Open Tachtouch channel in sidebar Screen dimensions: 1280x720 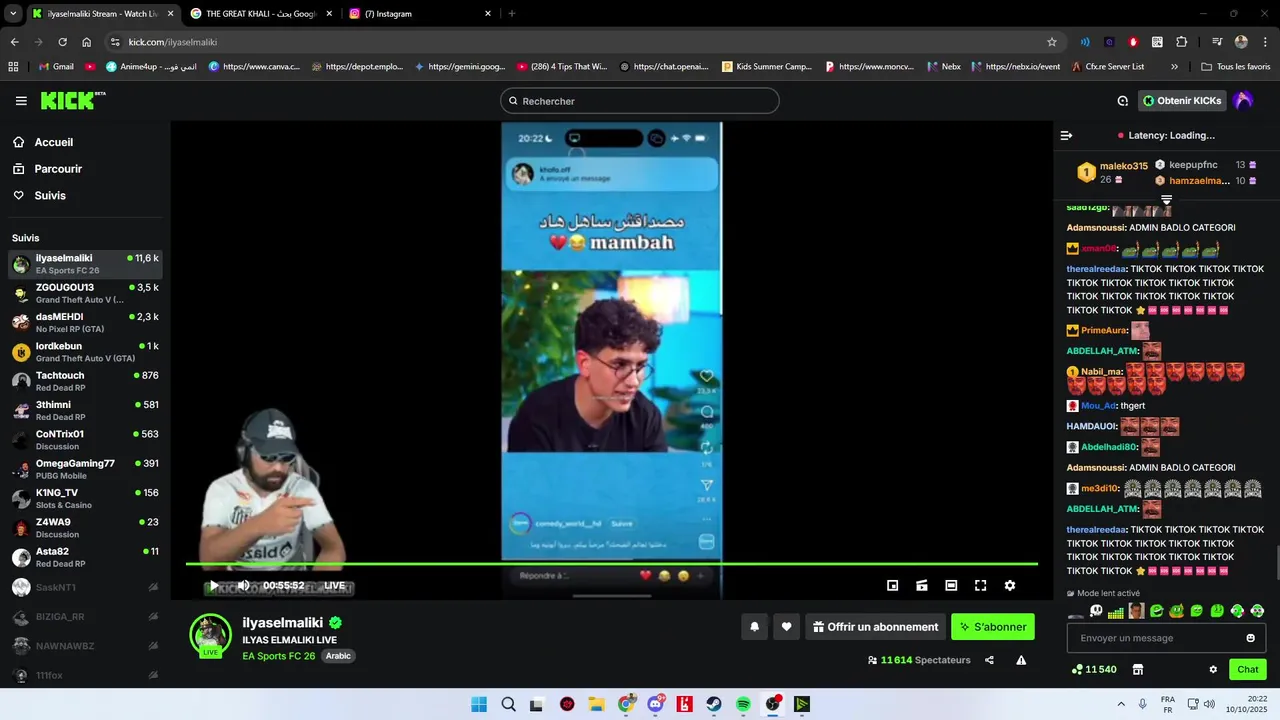[x=85, y=381]
